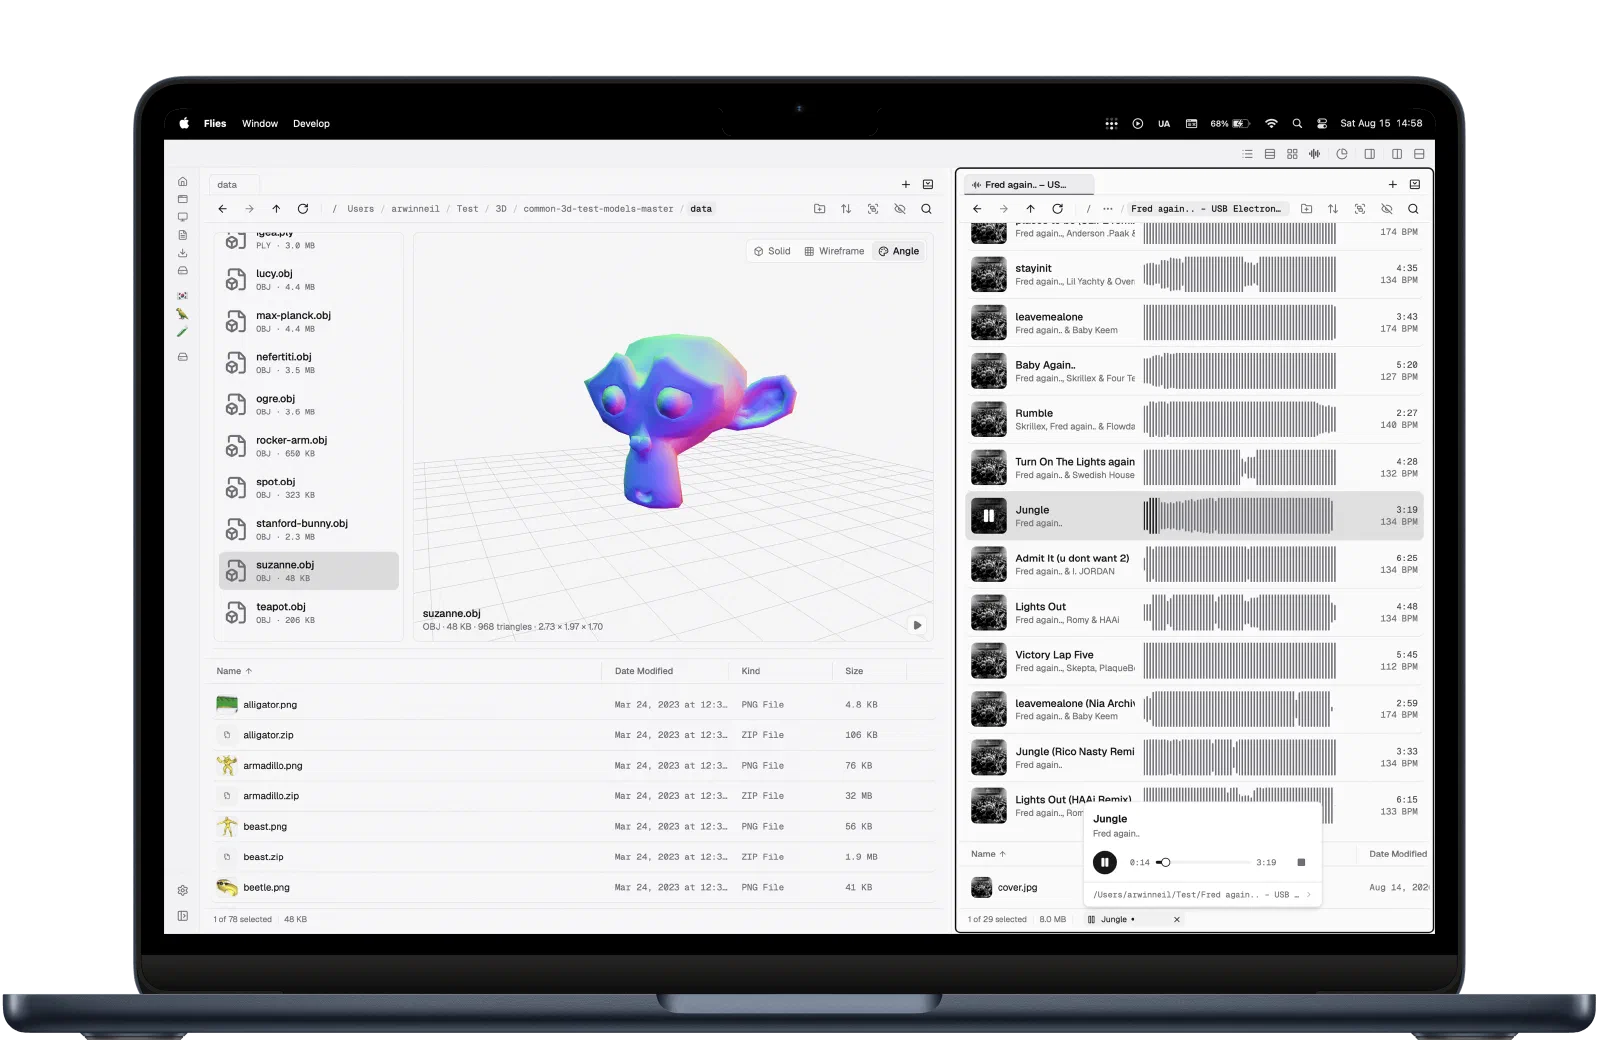The height and width of the screenshot is (1043, 1600).
Task: Open sort options in data pane
Action: (846, 209)
